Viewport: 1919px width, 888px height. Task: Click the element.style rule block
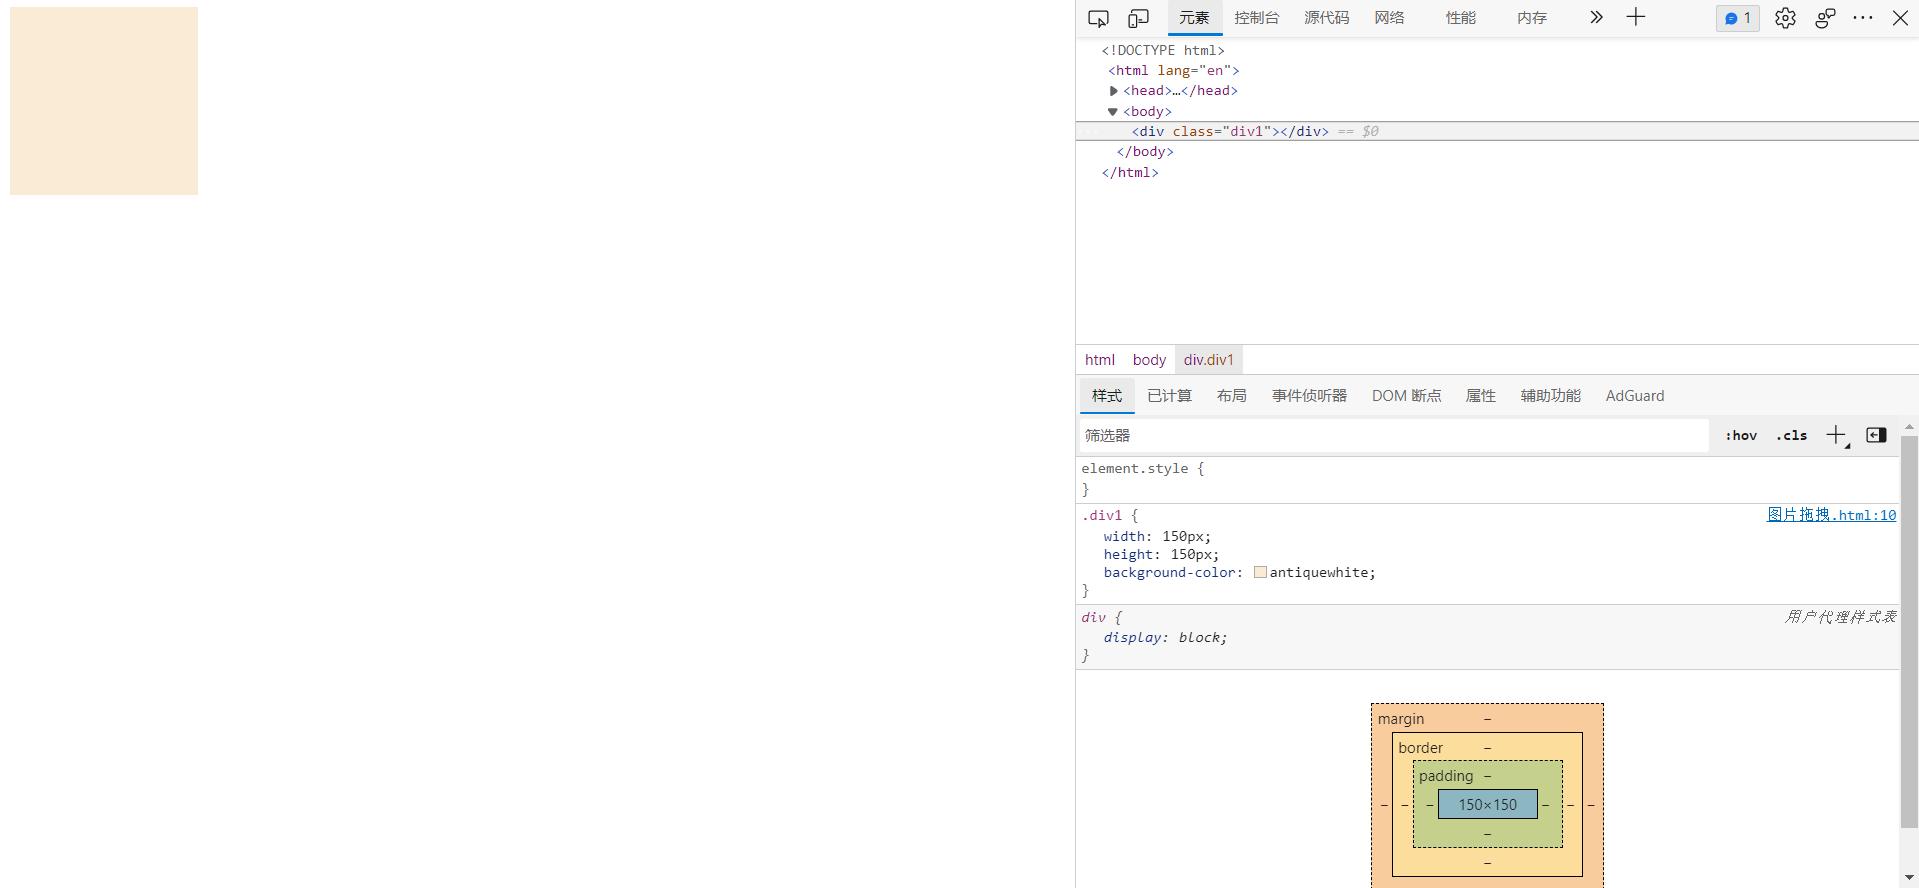click(x=1487, y=479)
